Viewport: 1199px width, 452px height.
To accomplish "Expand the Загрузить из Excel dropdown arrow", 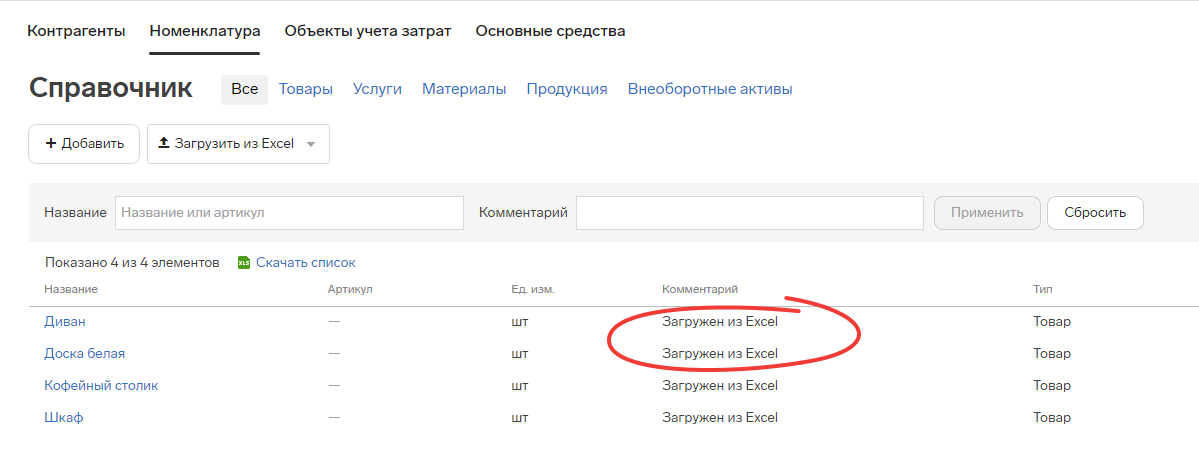I will (310, 144).
